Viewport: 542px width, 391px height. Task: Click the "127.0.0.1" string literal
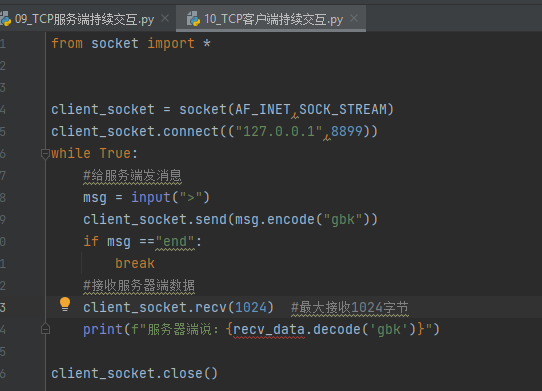click(279, 132)
